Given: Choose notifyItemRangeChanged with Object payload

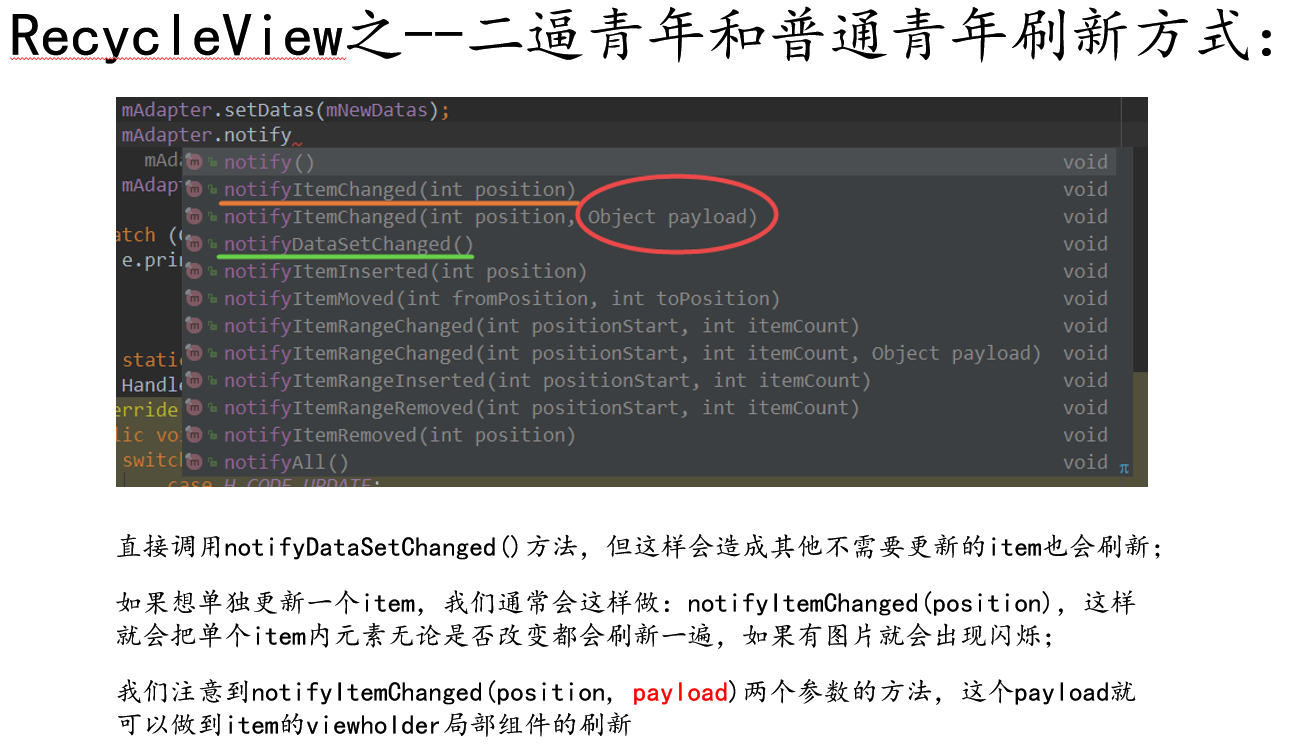Looking at the screenshot, I should pyautogui.click(x=649, y=353).
